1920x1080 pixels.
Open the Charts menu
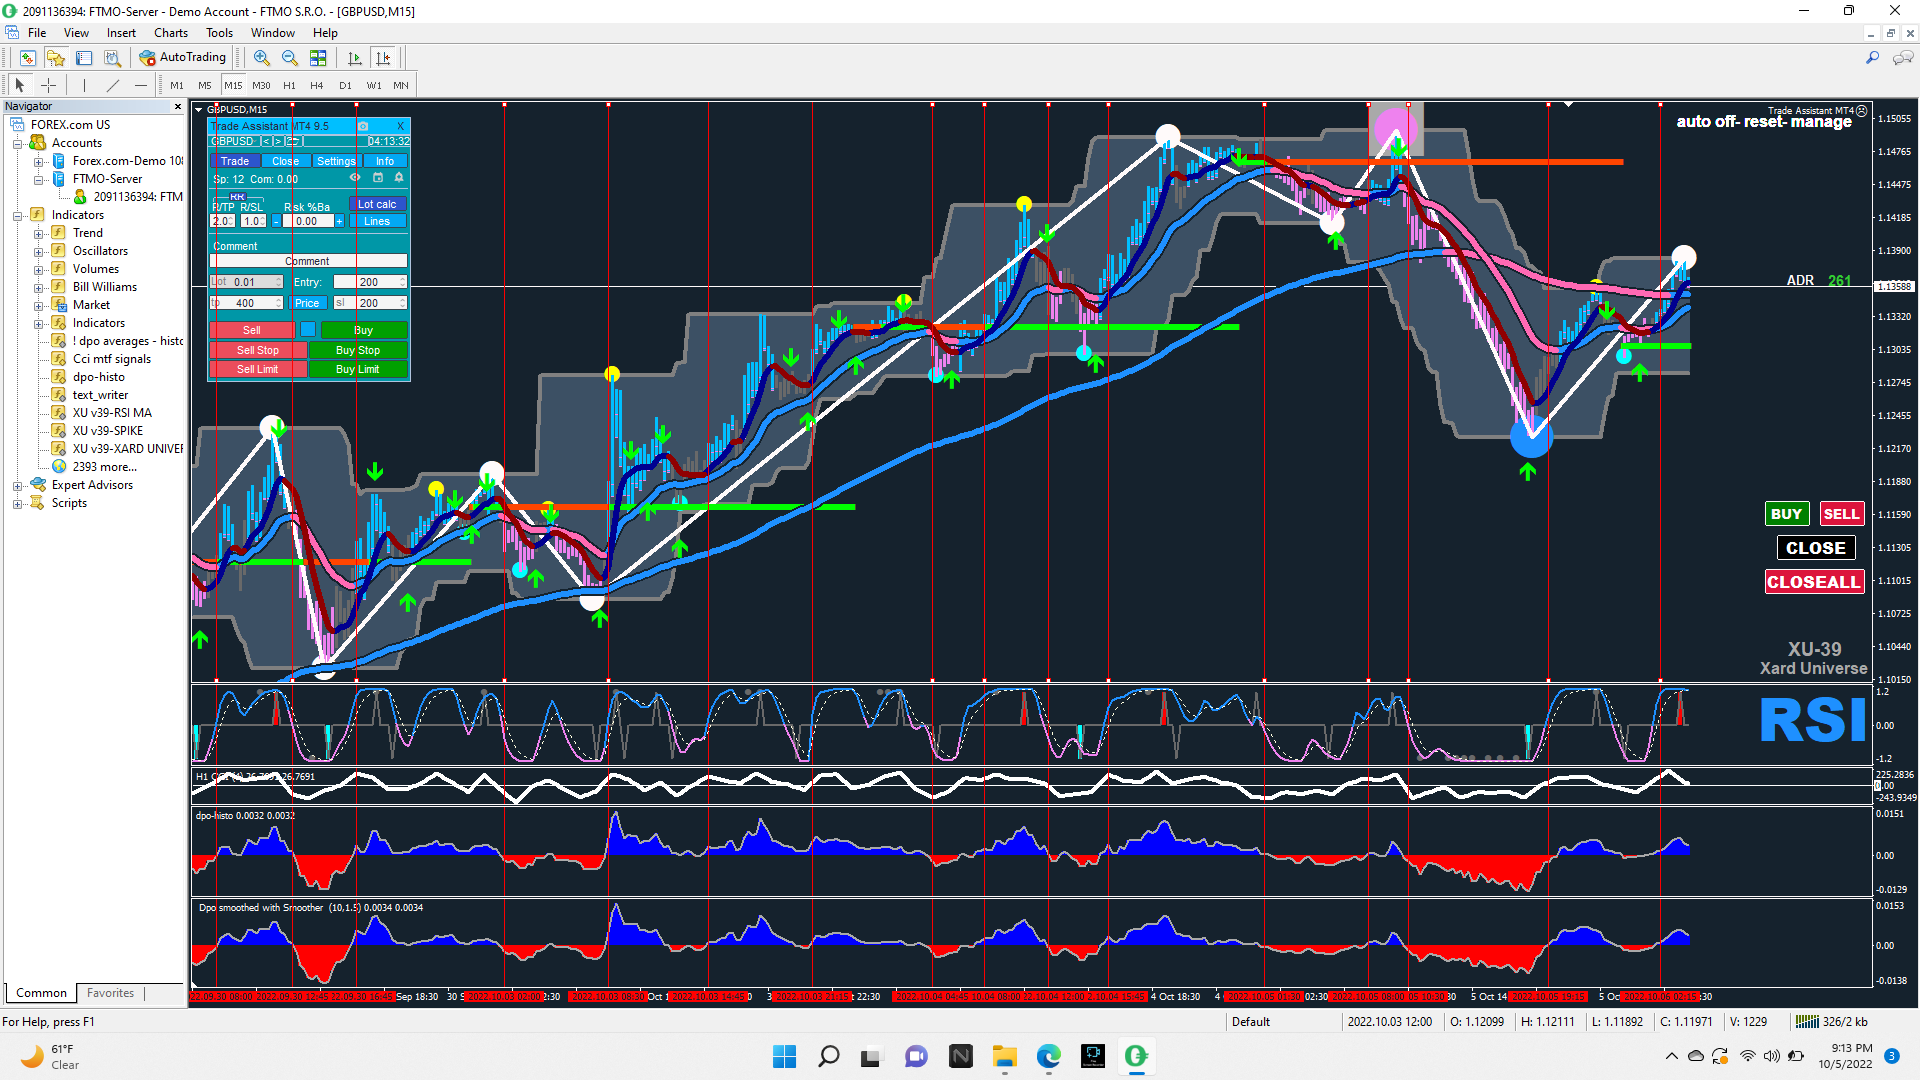pyautogui.click(x=170, y=33)
